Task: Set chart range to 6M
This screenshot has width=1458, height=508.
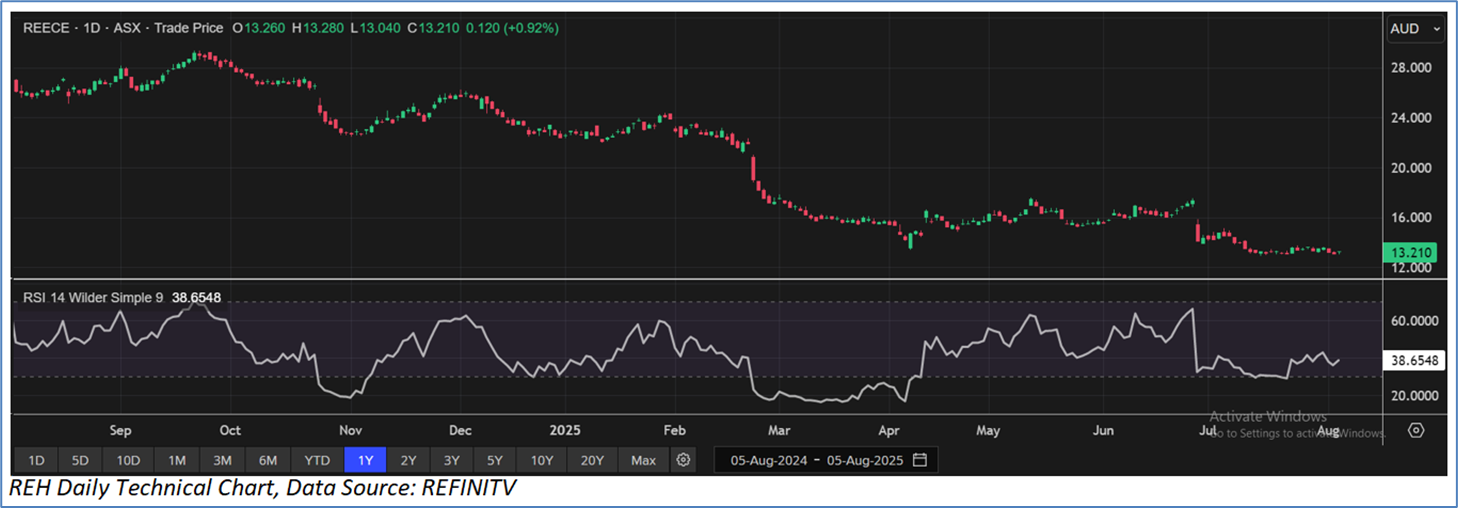Action: click(268, 460)
